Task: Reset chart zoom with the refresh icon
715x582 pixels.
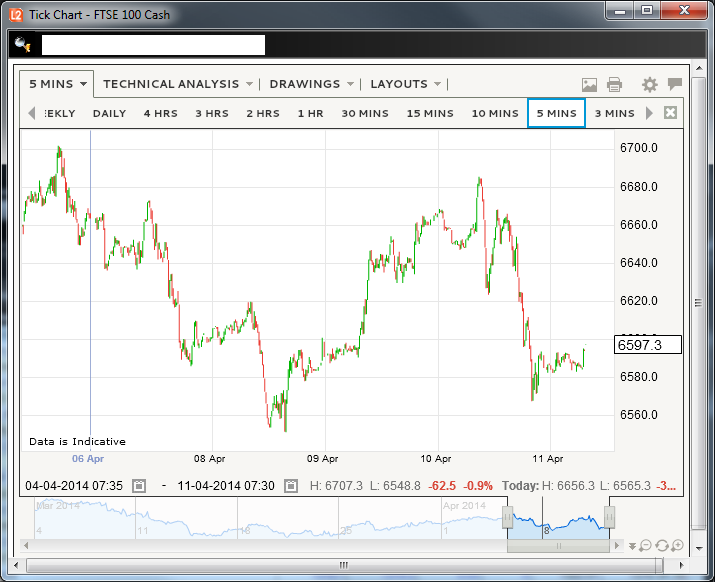Action: (x=662, y=545)
